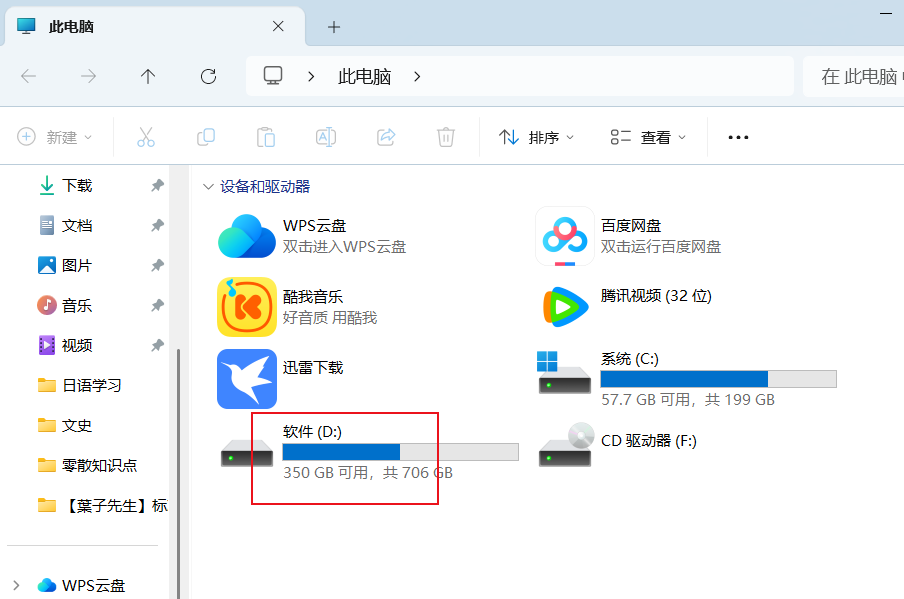Select the 迅雷下载 bird icon
Image resolution: width=904 pixels, height=599 pixels.
247,379
